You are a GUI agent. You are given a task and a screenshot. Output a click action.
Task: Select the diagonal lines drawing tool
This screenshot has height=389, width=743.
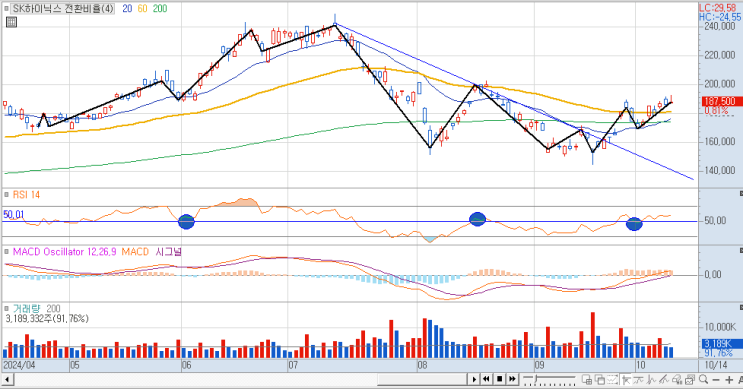coord(663,379)
